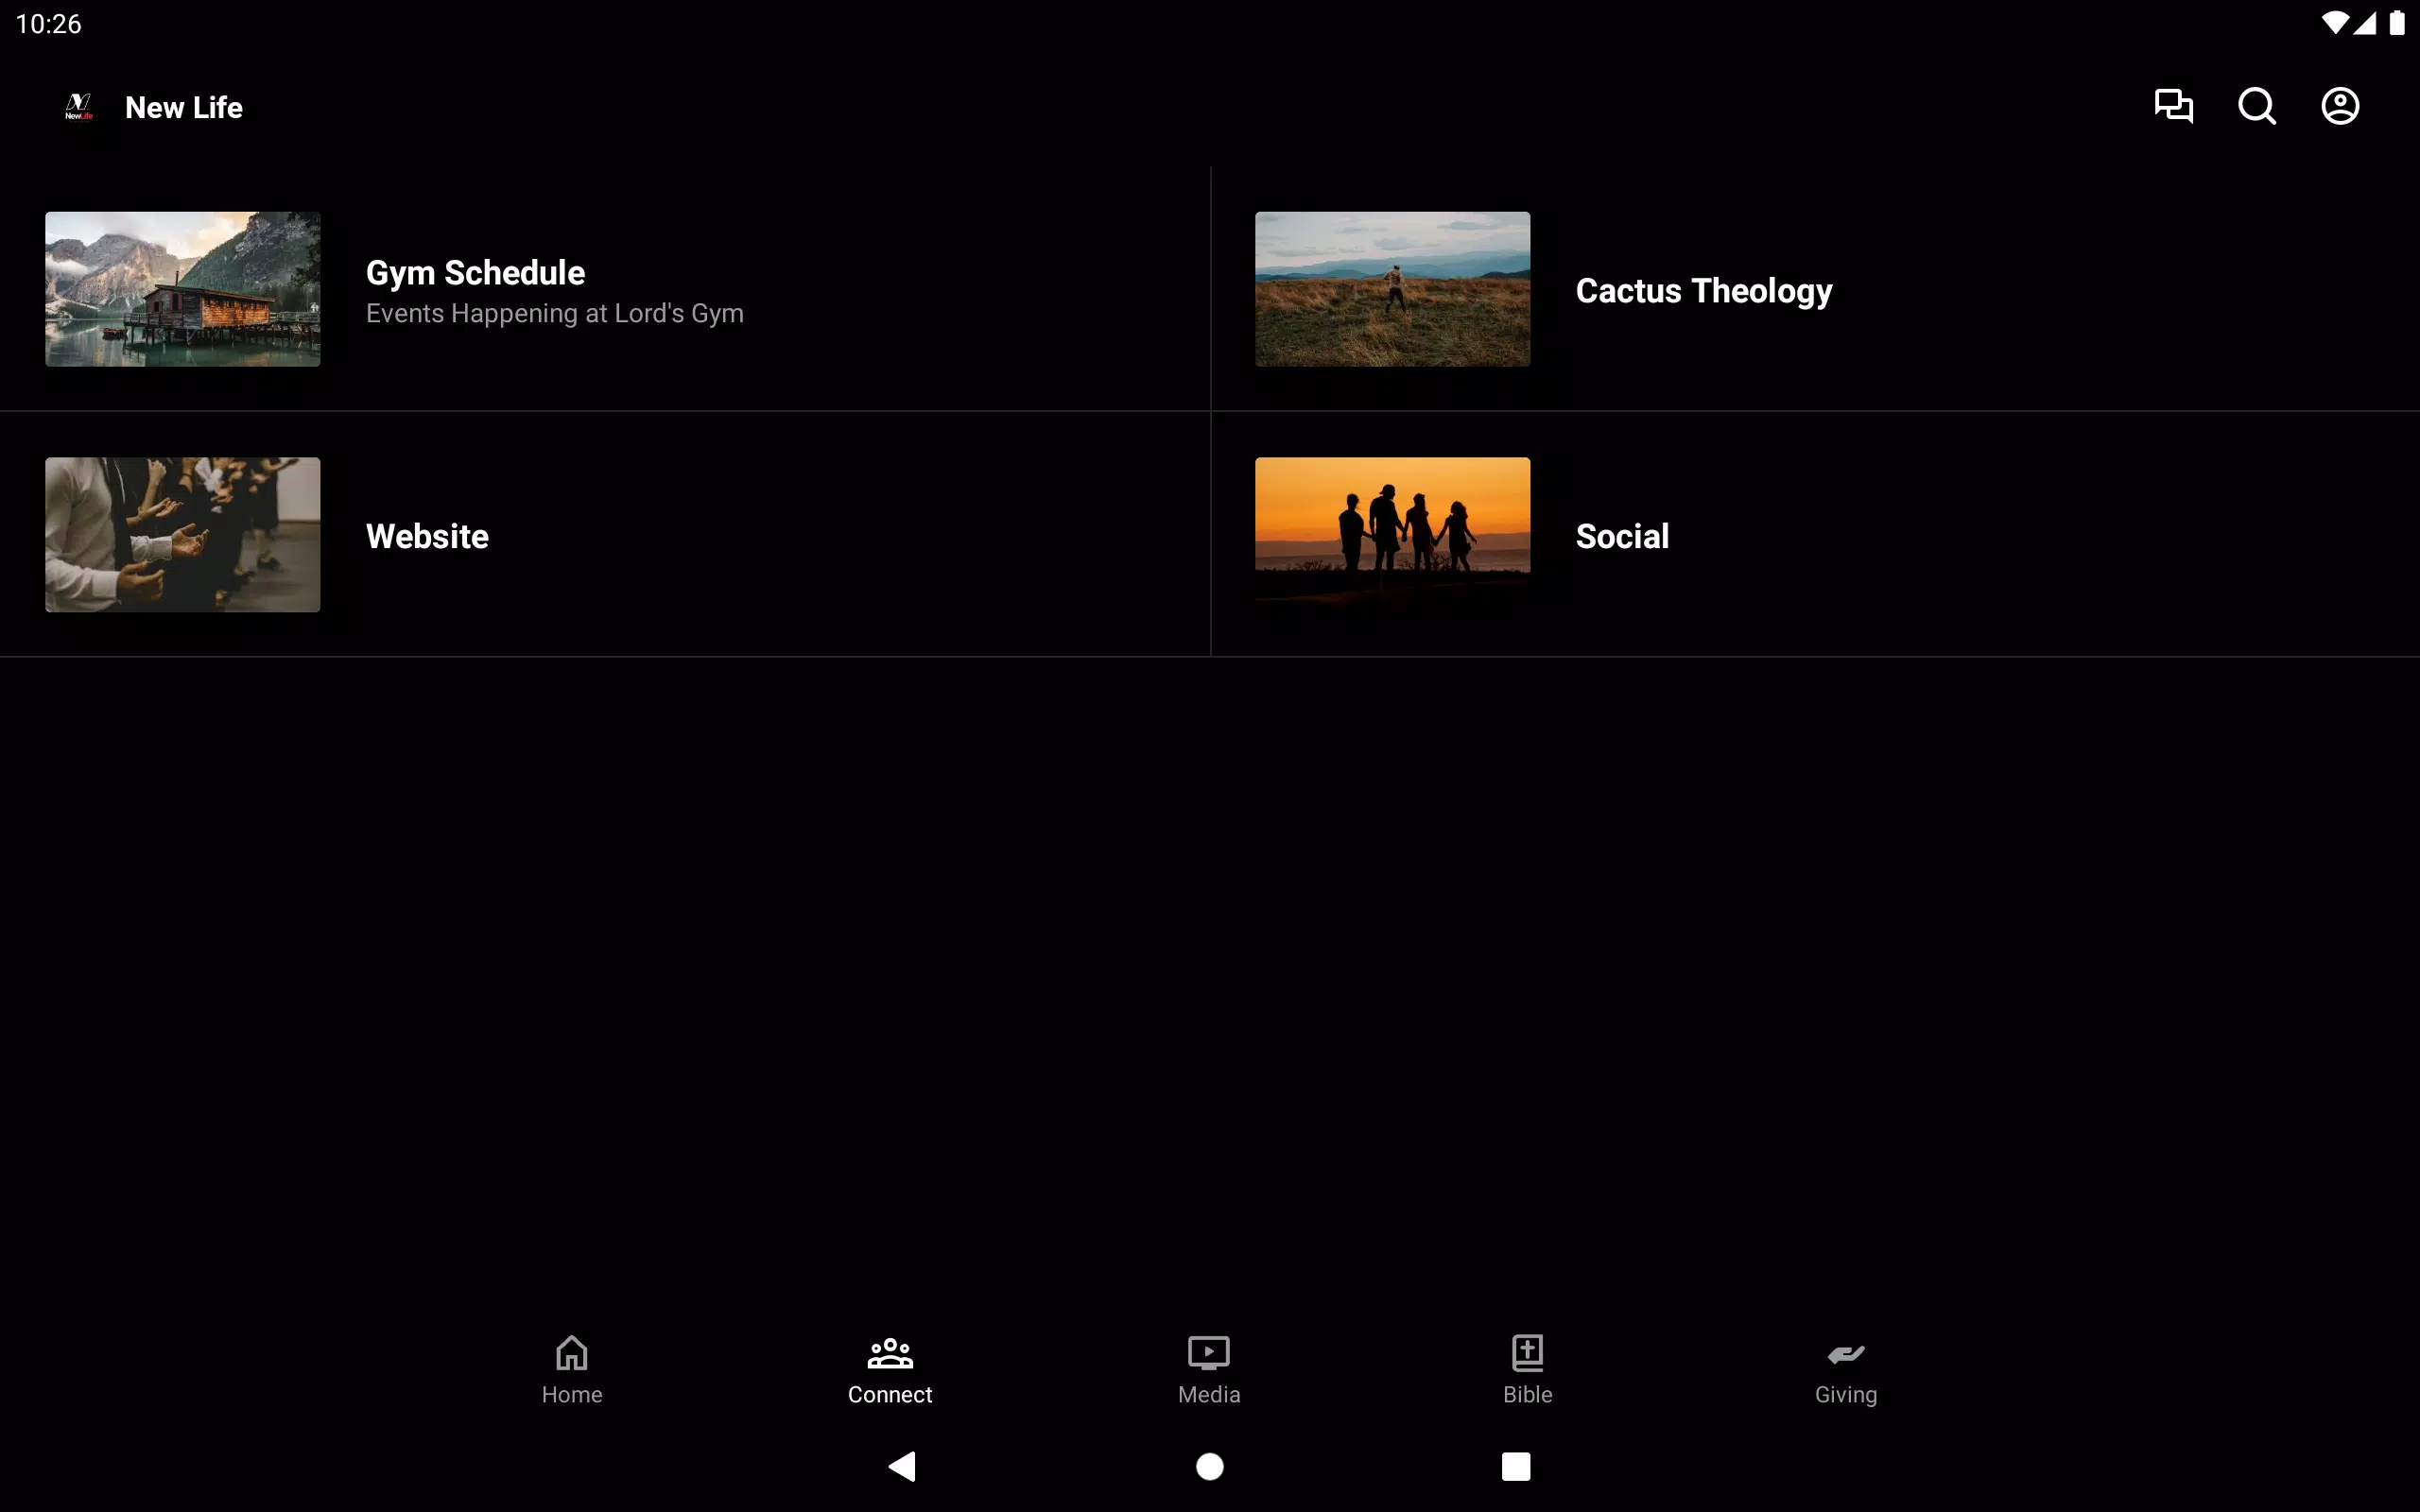
Task: Click the sunset silhouettes thumbnail
Action: (x=1392, y=535)
